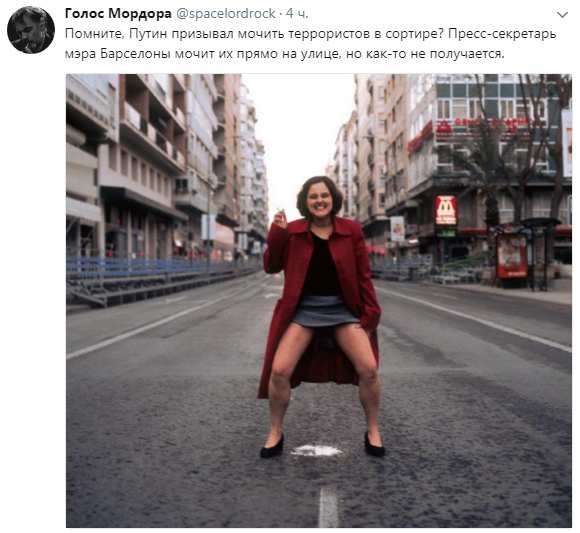This screenshot has width=580, height=533.
Task: Click the tweet line mentioning мэра Барселоны
Action: tap(284, 54)
